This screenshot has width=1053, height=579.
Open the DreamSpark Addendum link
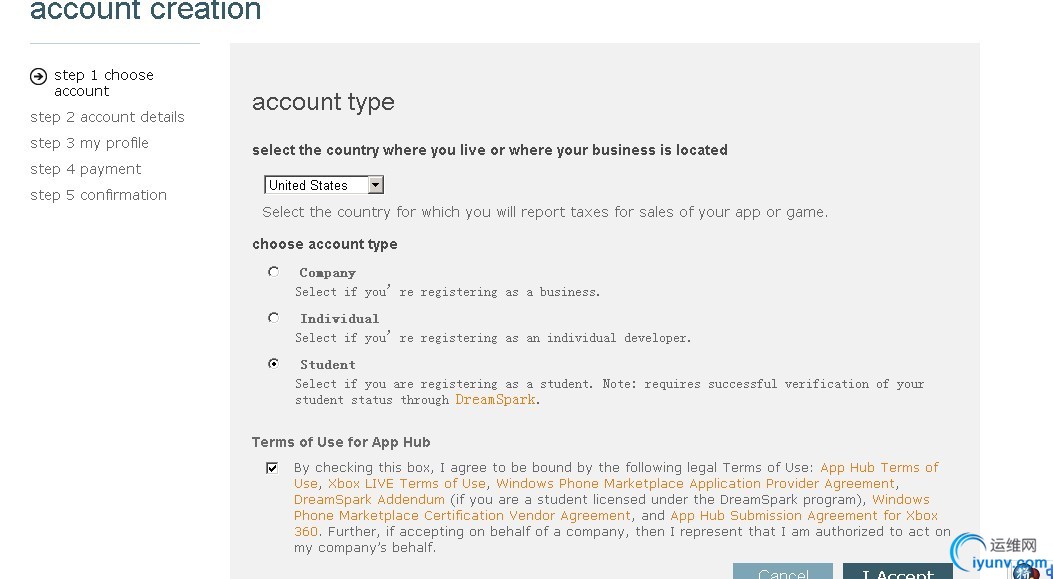369,499
